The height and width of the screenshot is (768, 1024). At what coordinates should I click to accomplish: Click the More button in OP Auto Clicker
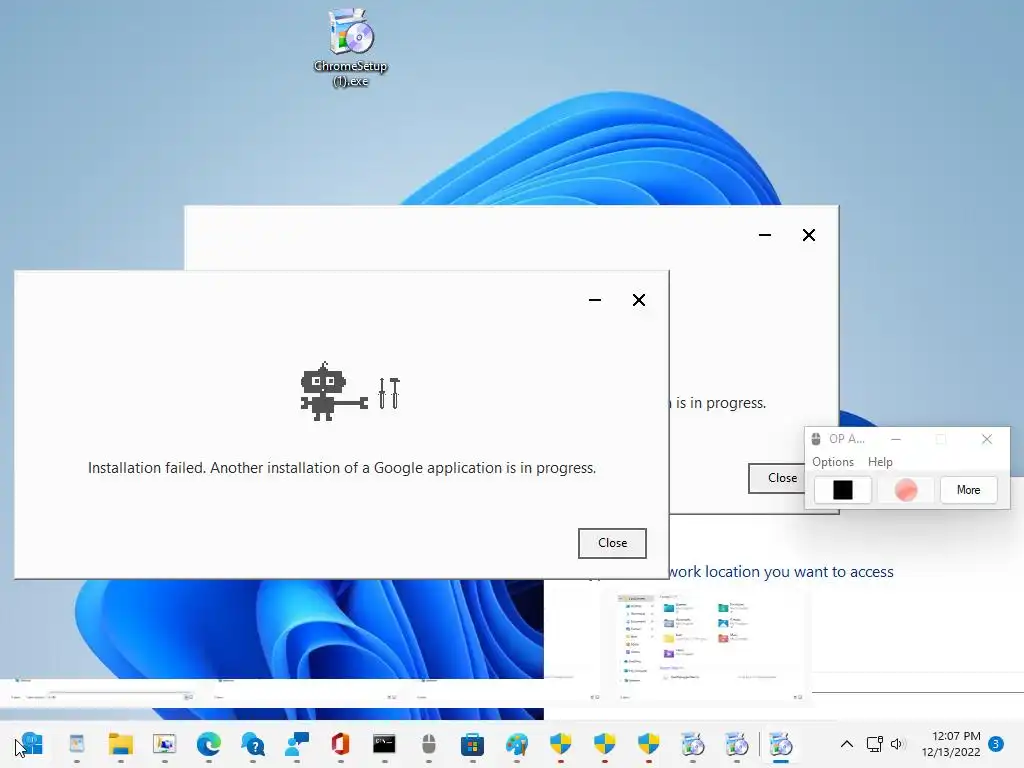(x=968, y=490)
